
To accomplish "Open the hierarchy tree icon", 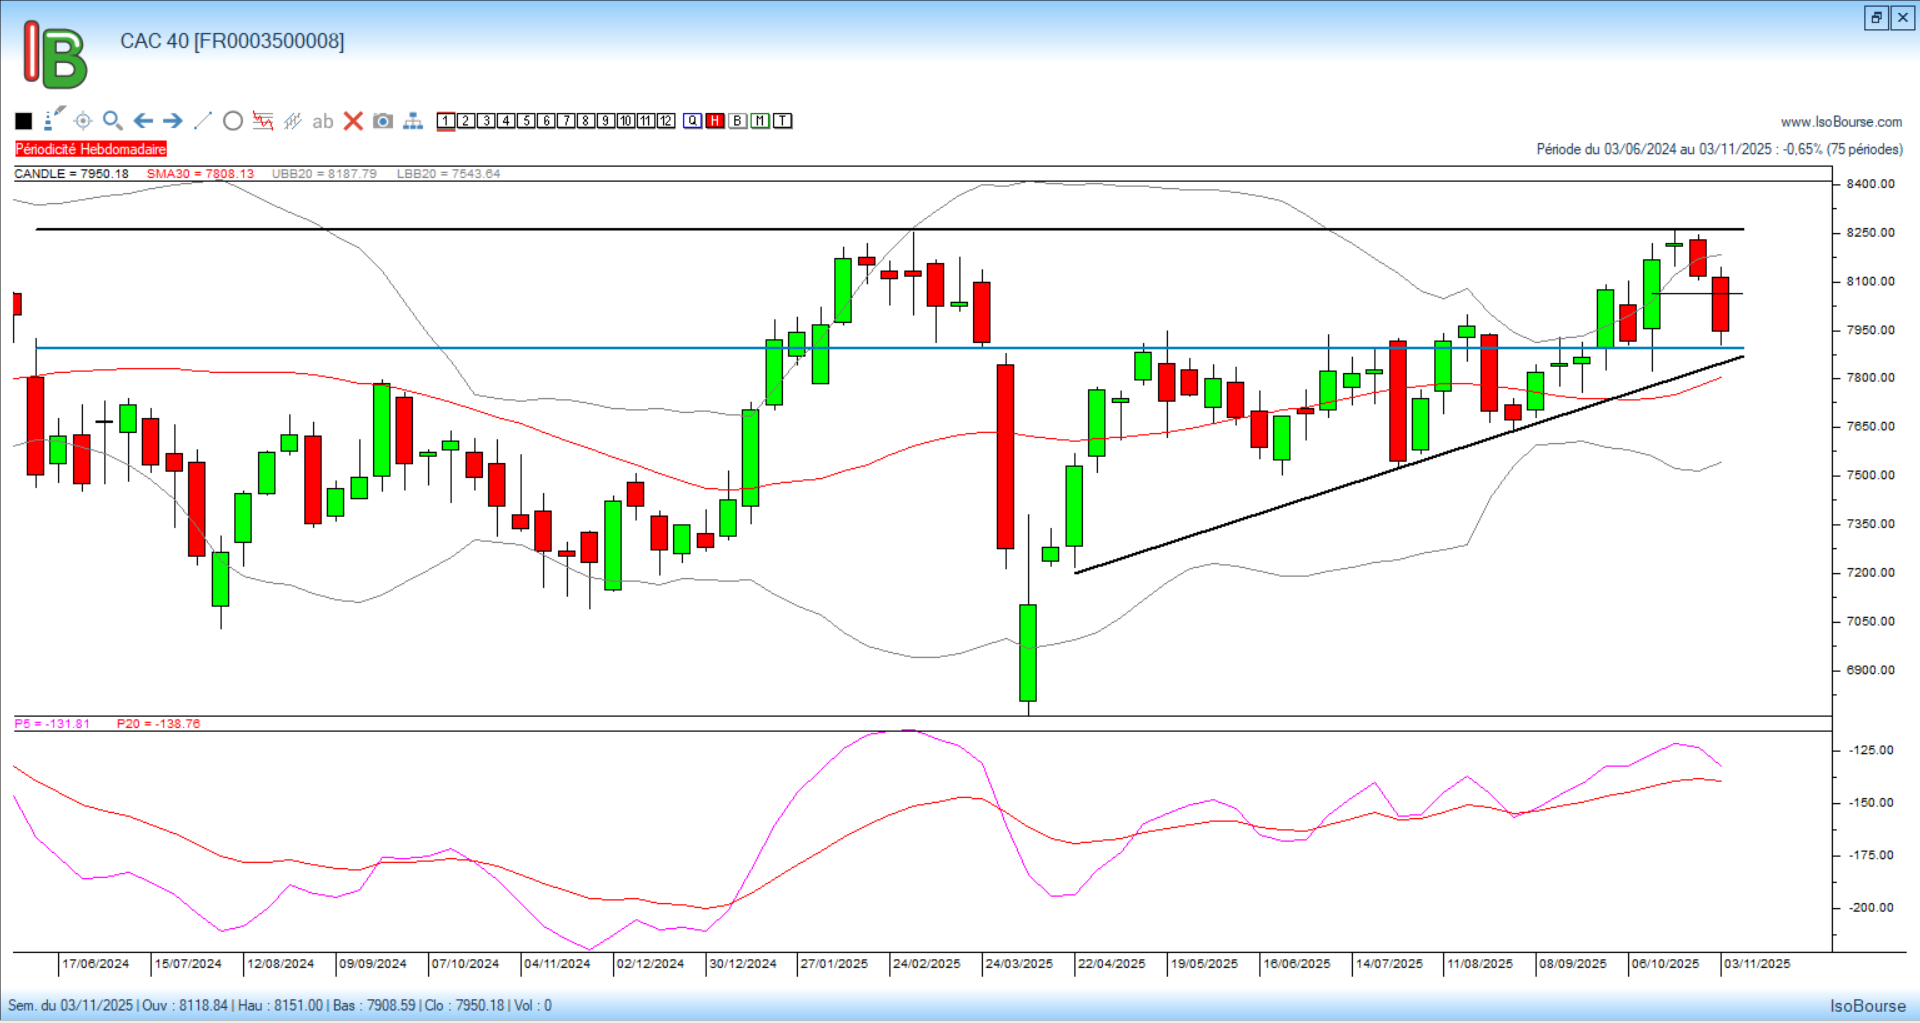I will 413,121.
